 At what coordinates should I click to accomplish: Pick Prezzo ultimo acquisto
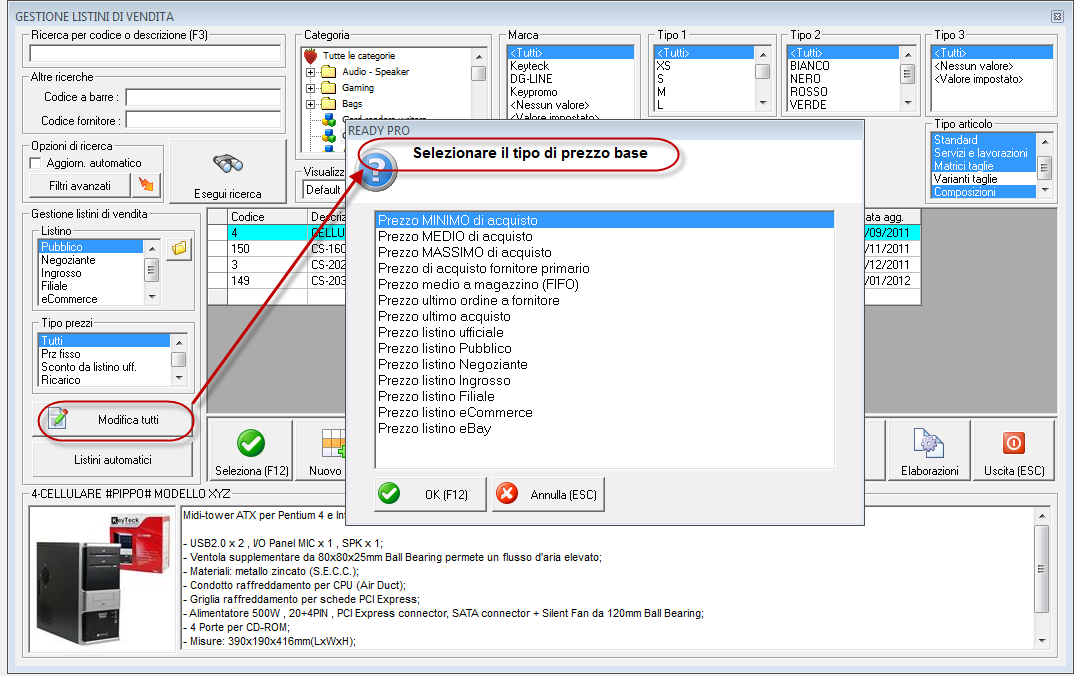pyautogui.click(x=605, y=316)
